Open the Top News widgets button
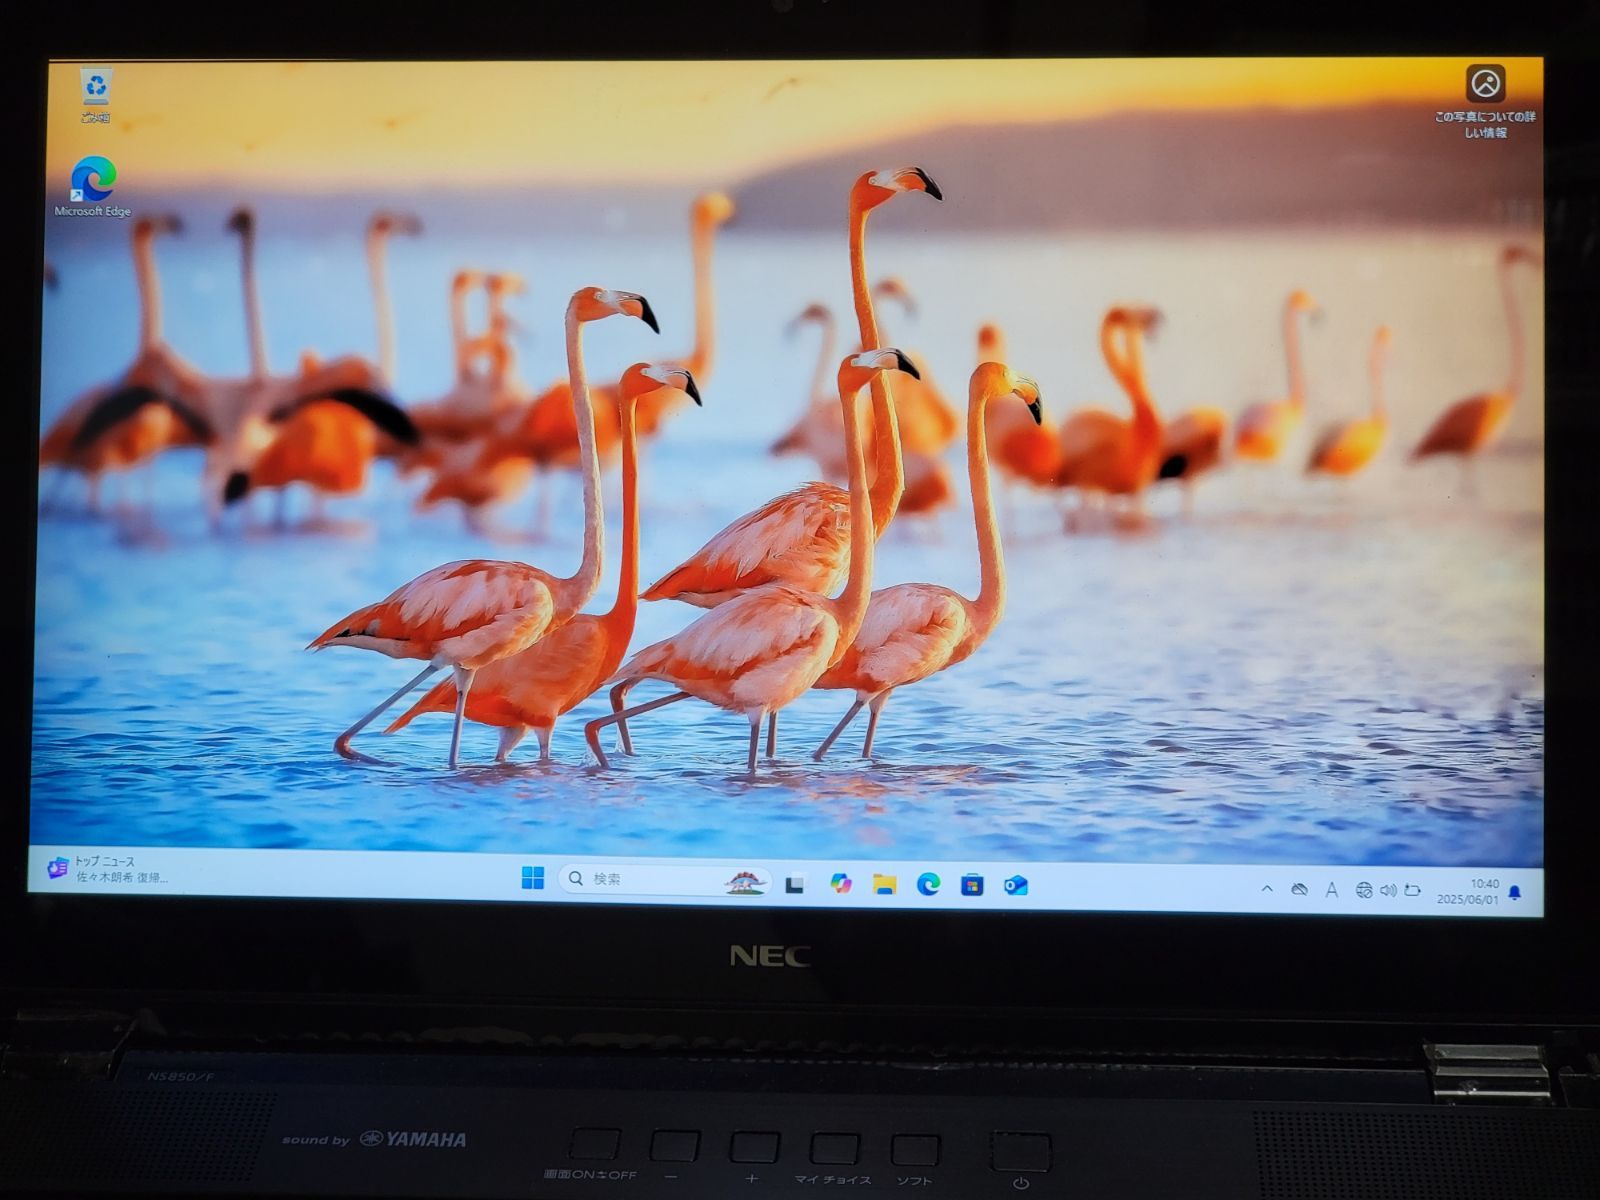 pyautogui.click(x=108, y=869)
